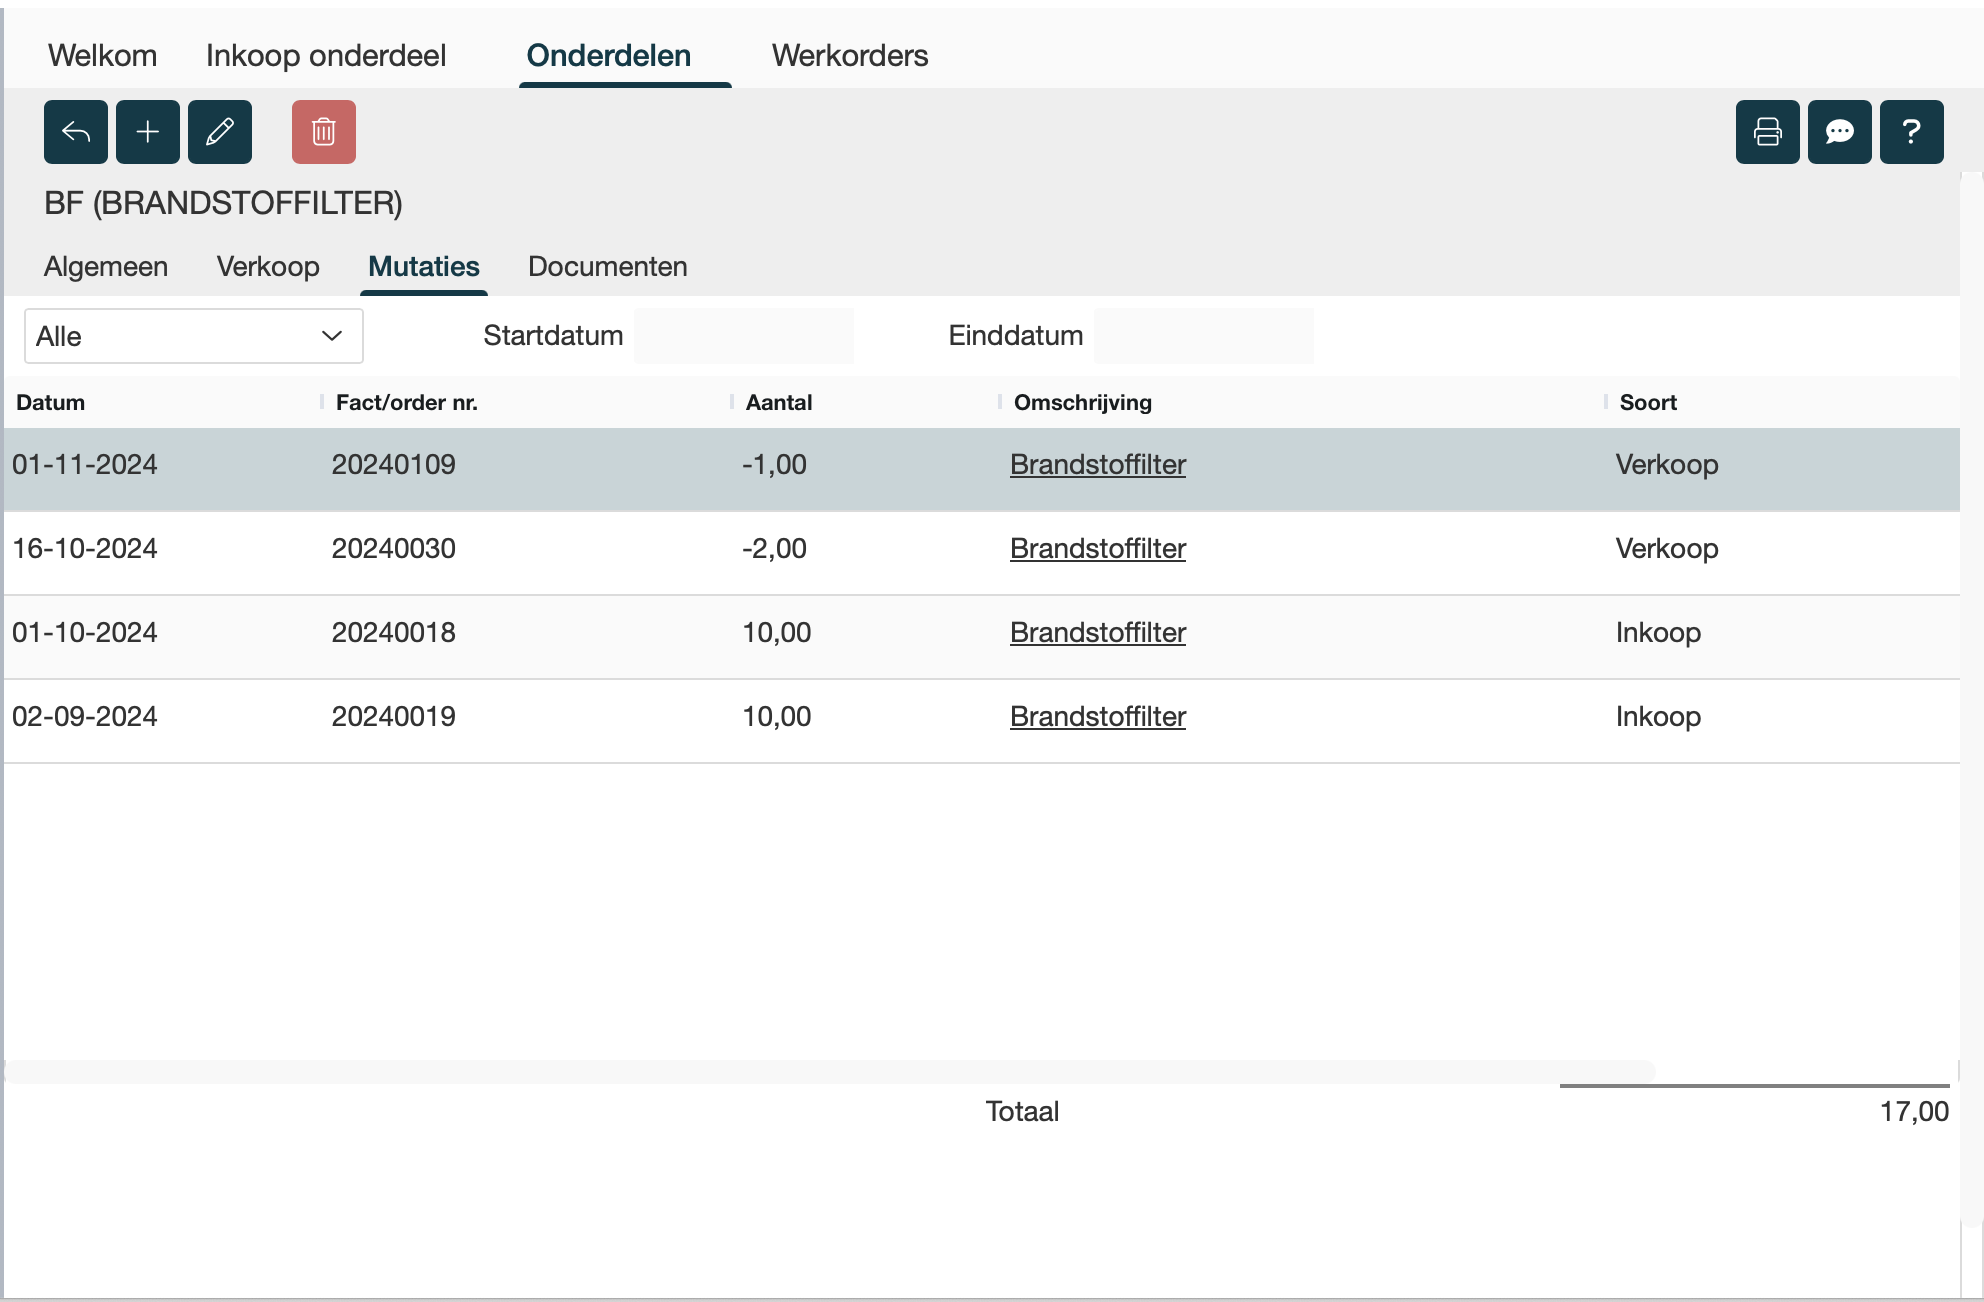Go to the Welkom tab

click(102, 56)
